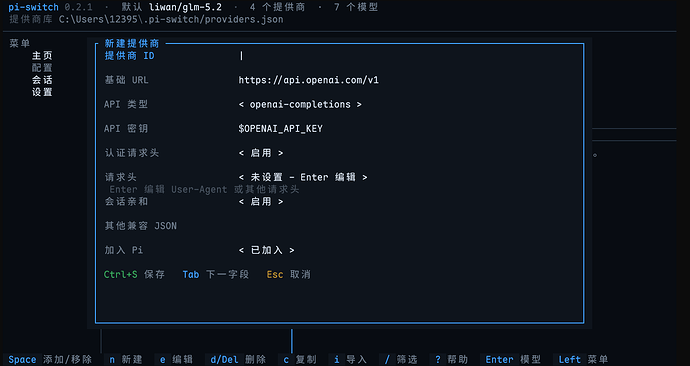Open 配置 menu entry
Image resolution: width=690 pixels, height=366 pixels.
pos(42,68)
